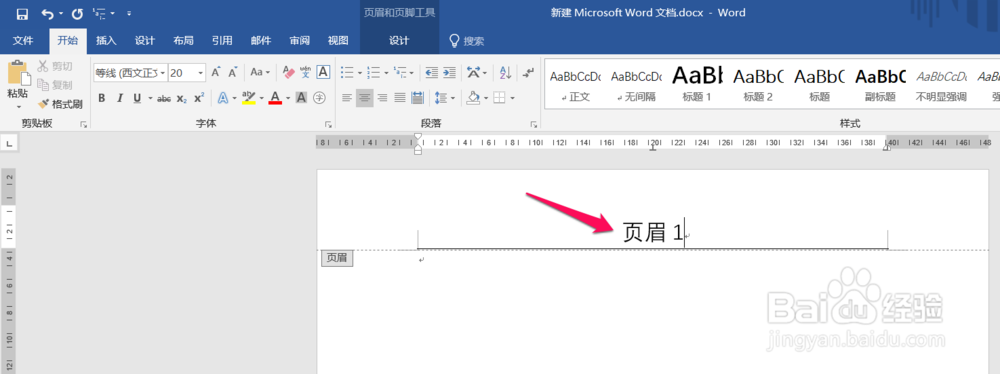Image resolution: width=1000 pixels, height=374 pixels.
Task: Toggle superscript formatting
Action: click(199, 98)
